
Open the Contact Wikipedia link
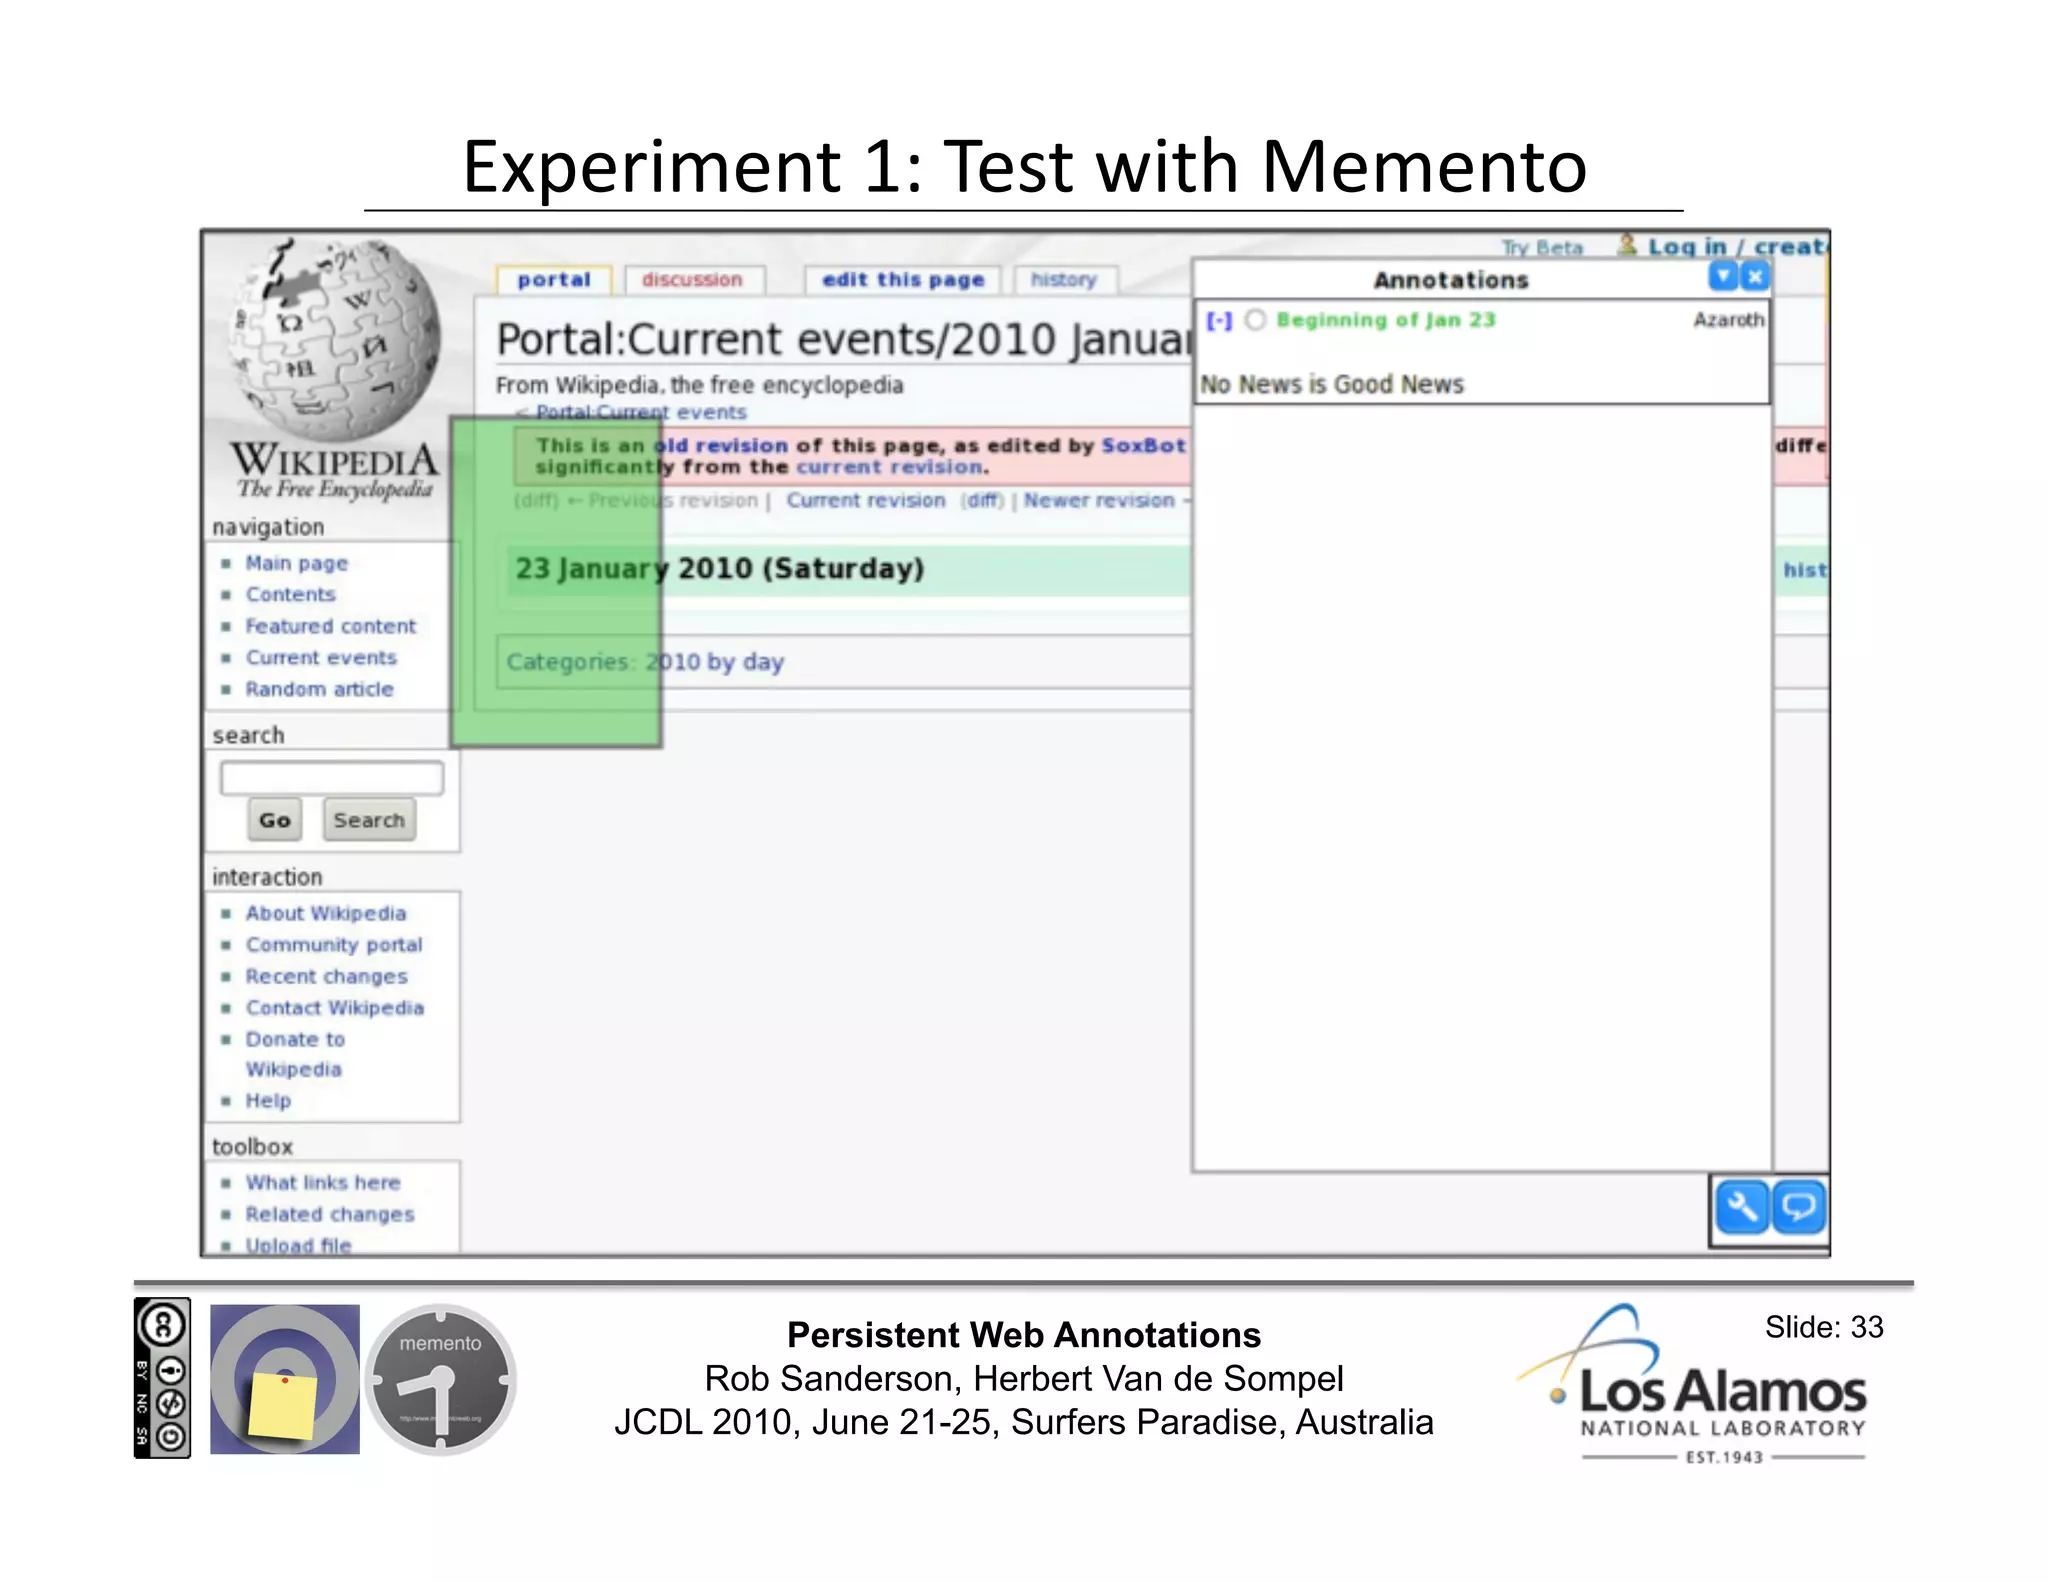click(335, 1008)
